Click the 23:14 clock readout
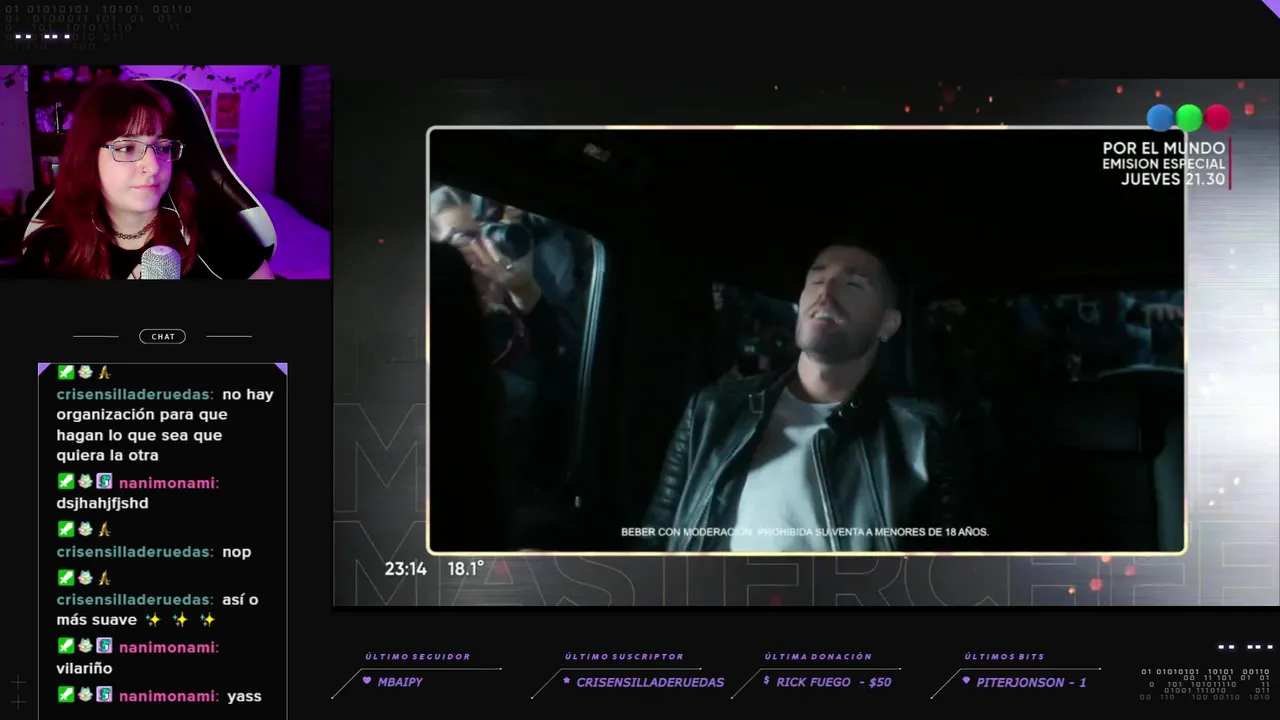The width and height of the screenshot is (1280, 720). [405, 568]
